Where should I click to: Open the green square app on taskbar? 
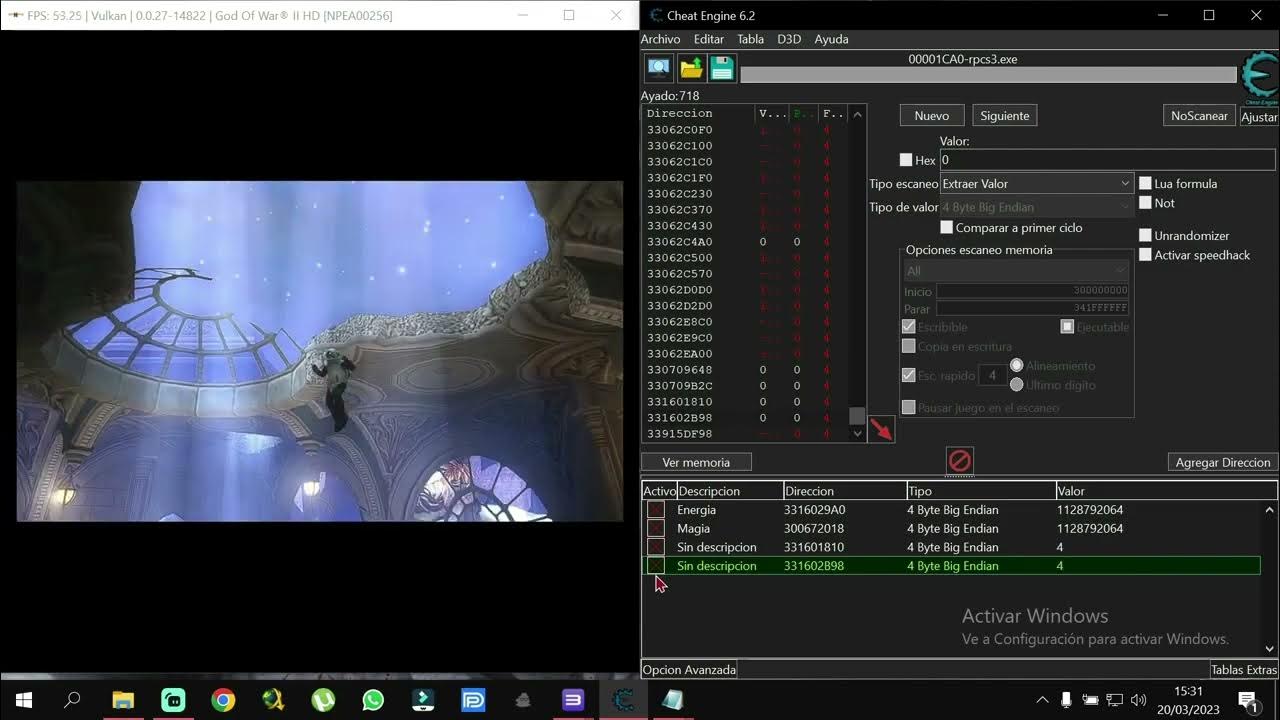[173, 700]
